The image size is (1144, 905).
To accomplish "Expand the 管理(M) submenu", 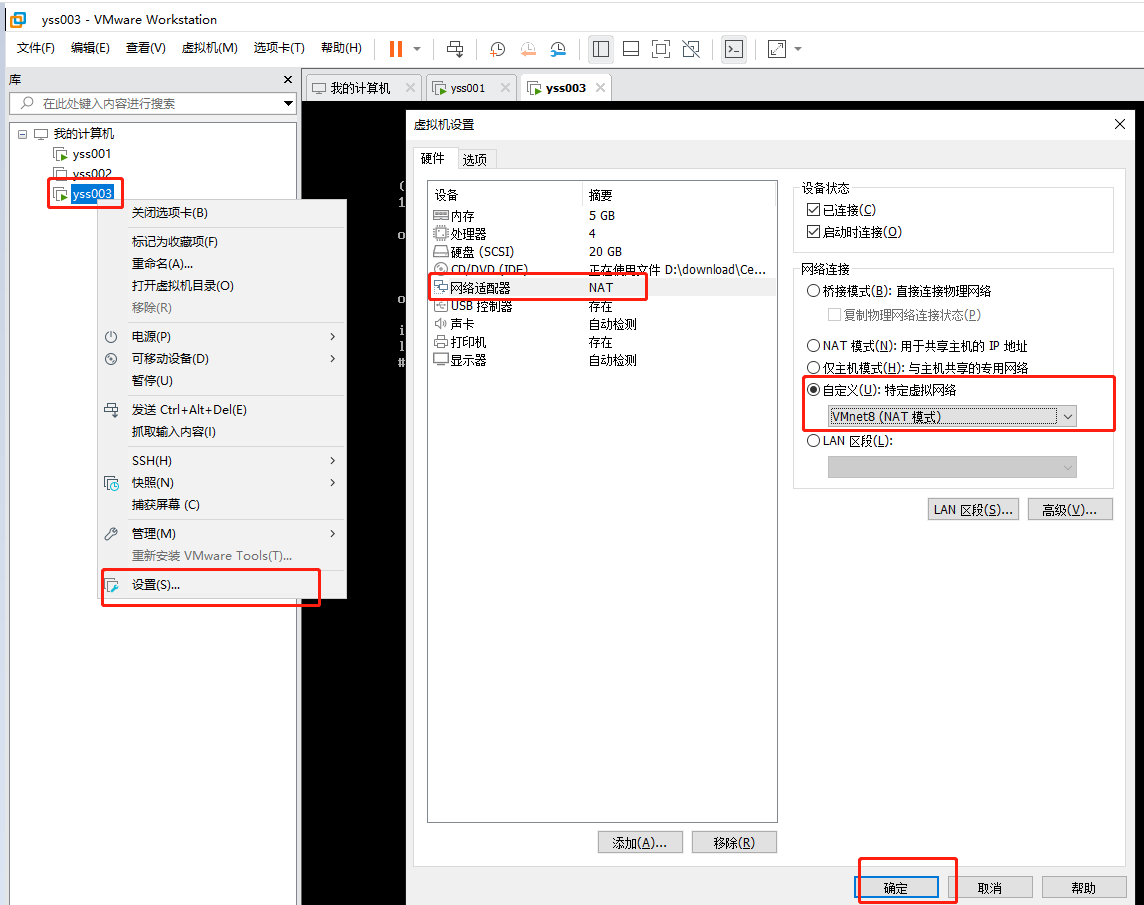I will (222, 534).
